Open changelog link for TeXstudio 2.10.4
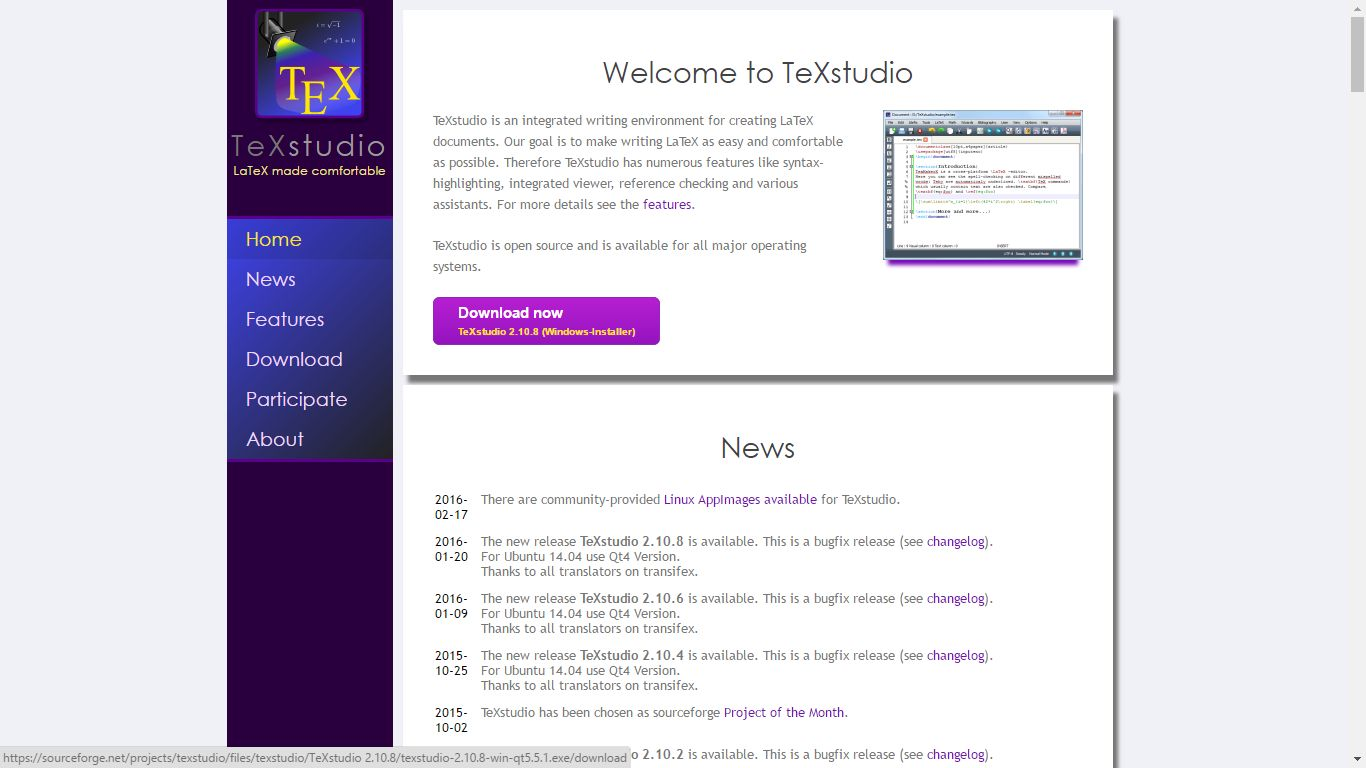This screenshot has width=1366, height=768. point(956,655)
